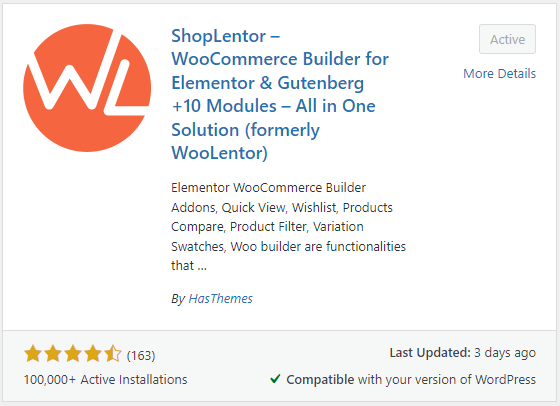The width and height of the screenshot is (560, 406).
Task: Click the Active status button
Action: (x=507, y=39)
